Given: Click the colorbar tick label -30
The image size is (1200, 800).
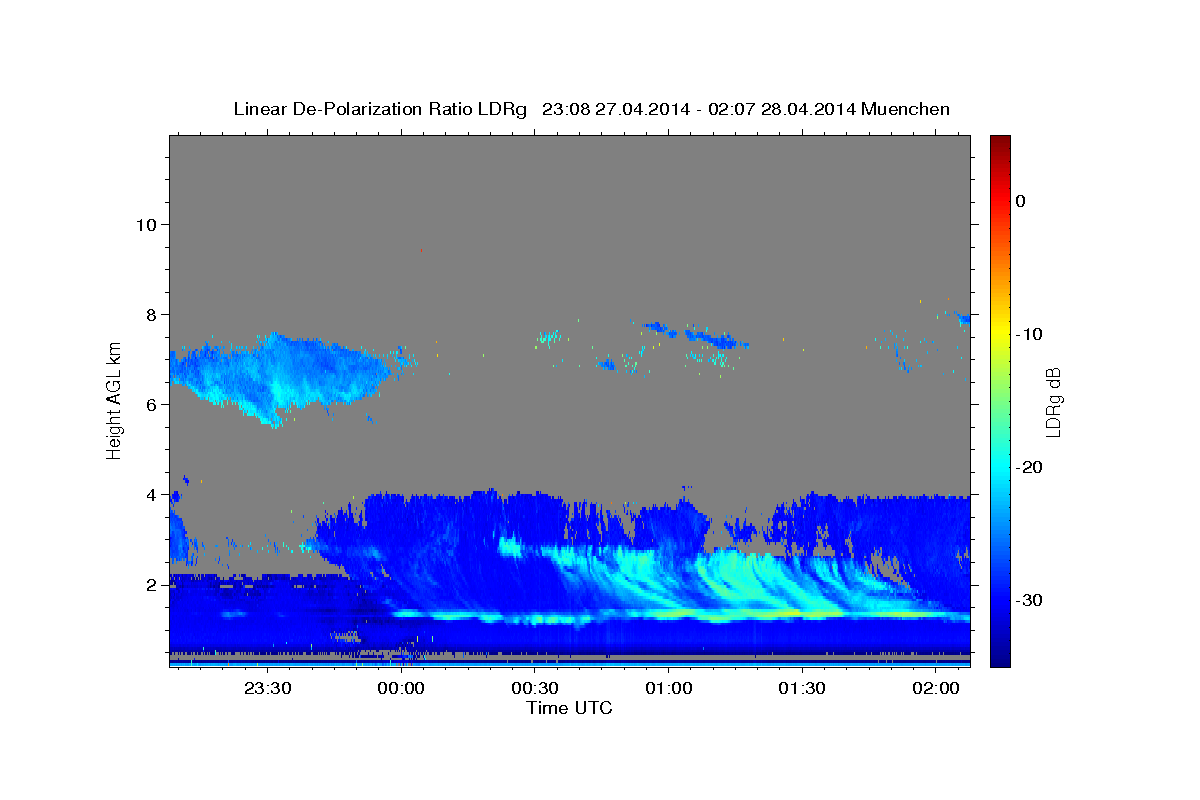Looking at the screenshot, I should pos(1029,600).
